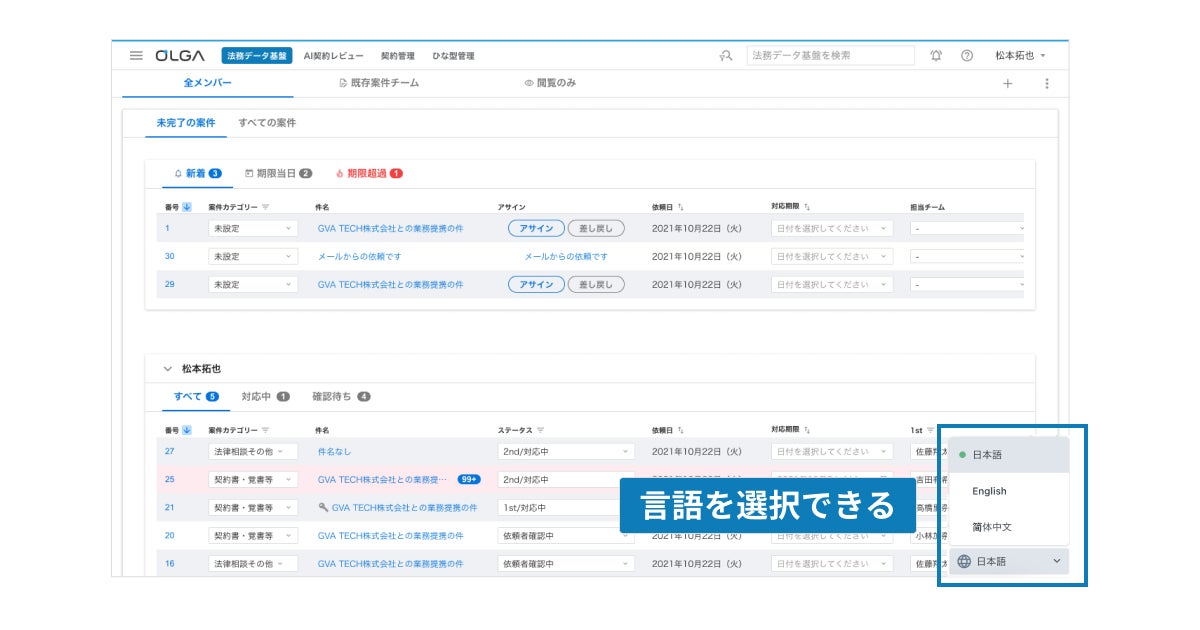Select the 確認待ち tab under 松本拓也
This screenshot has height=630, width=1200.
pyautogui.click(x=342, y=396)
